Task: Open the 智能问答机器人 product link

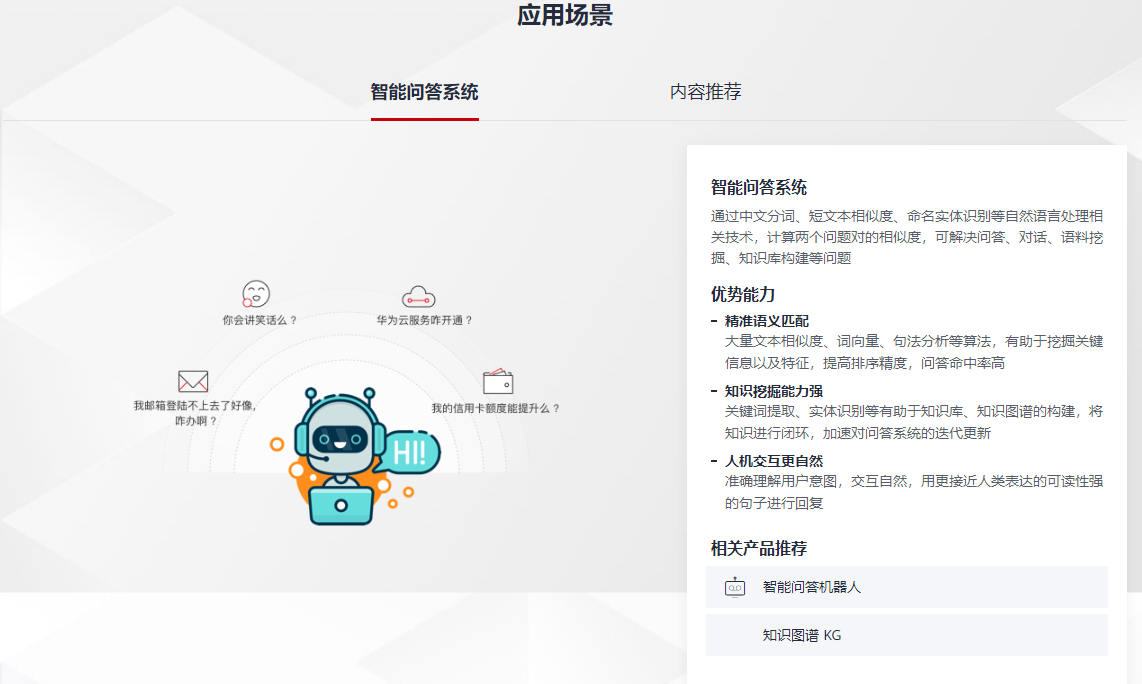Action: coord(907,587)
